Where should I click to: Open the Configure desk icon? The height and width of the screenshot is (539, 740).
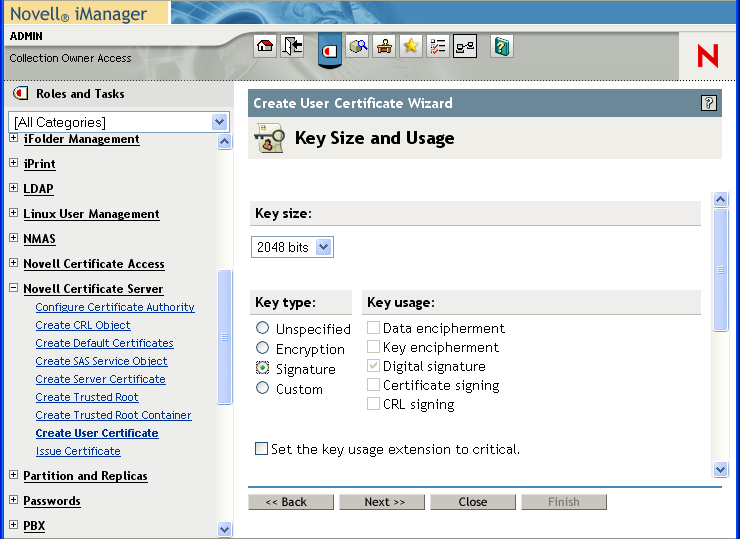tap(384, 46)
